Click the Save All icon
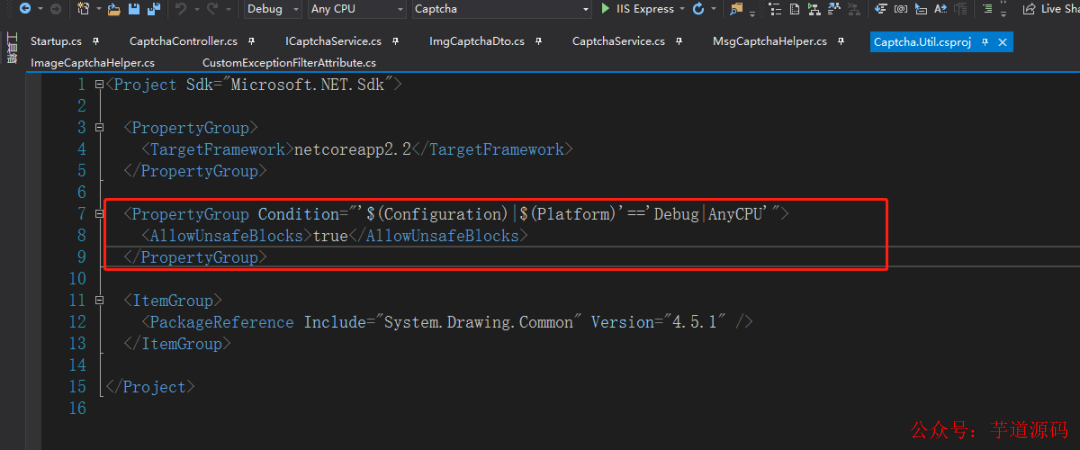 [x=154, y=9]
